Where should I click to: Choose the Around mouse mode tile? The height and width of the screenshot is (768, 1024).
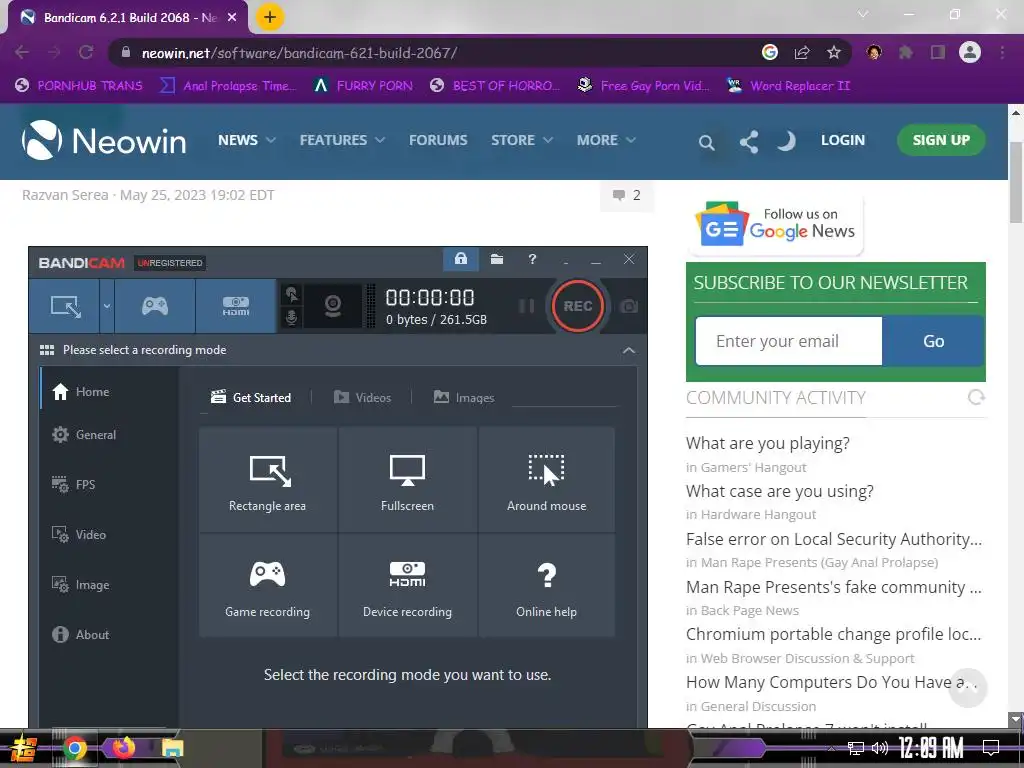click(547, 480)
